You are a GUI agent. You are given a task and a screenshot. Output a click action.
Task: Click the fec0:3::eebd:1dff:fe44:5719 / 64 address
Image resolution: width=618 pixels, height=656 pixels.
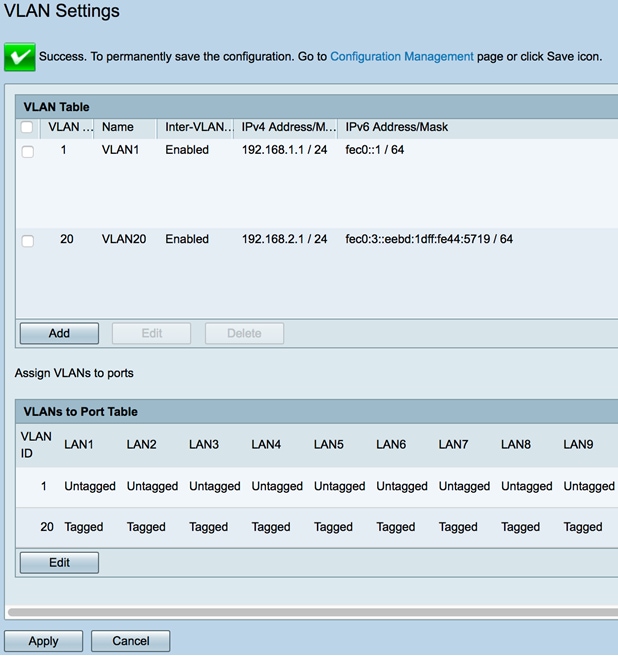[429, 239]
